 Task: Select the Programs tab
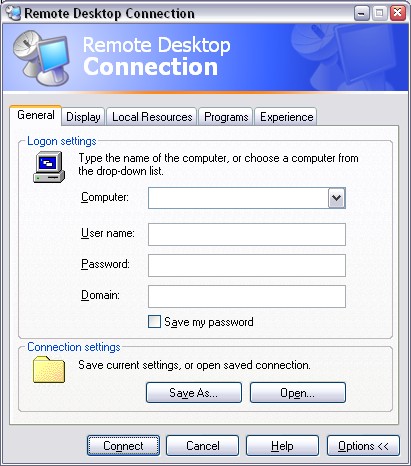pos(226,117)
